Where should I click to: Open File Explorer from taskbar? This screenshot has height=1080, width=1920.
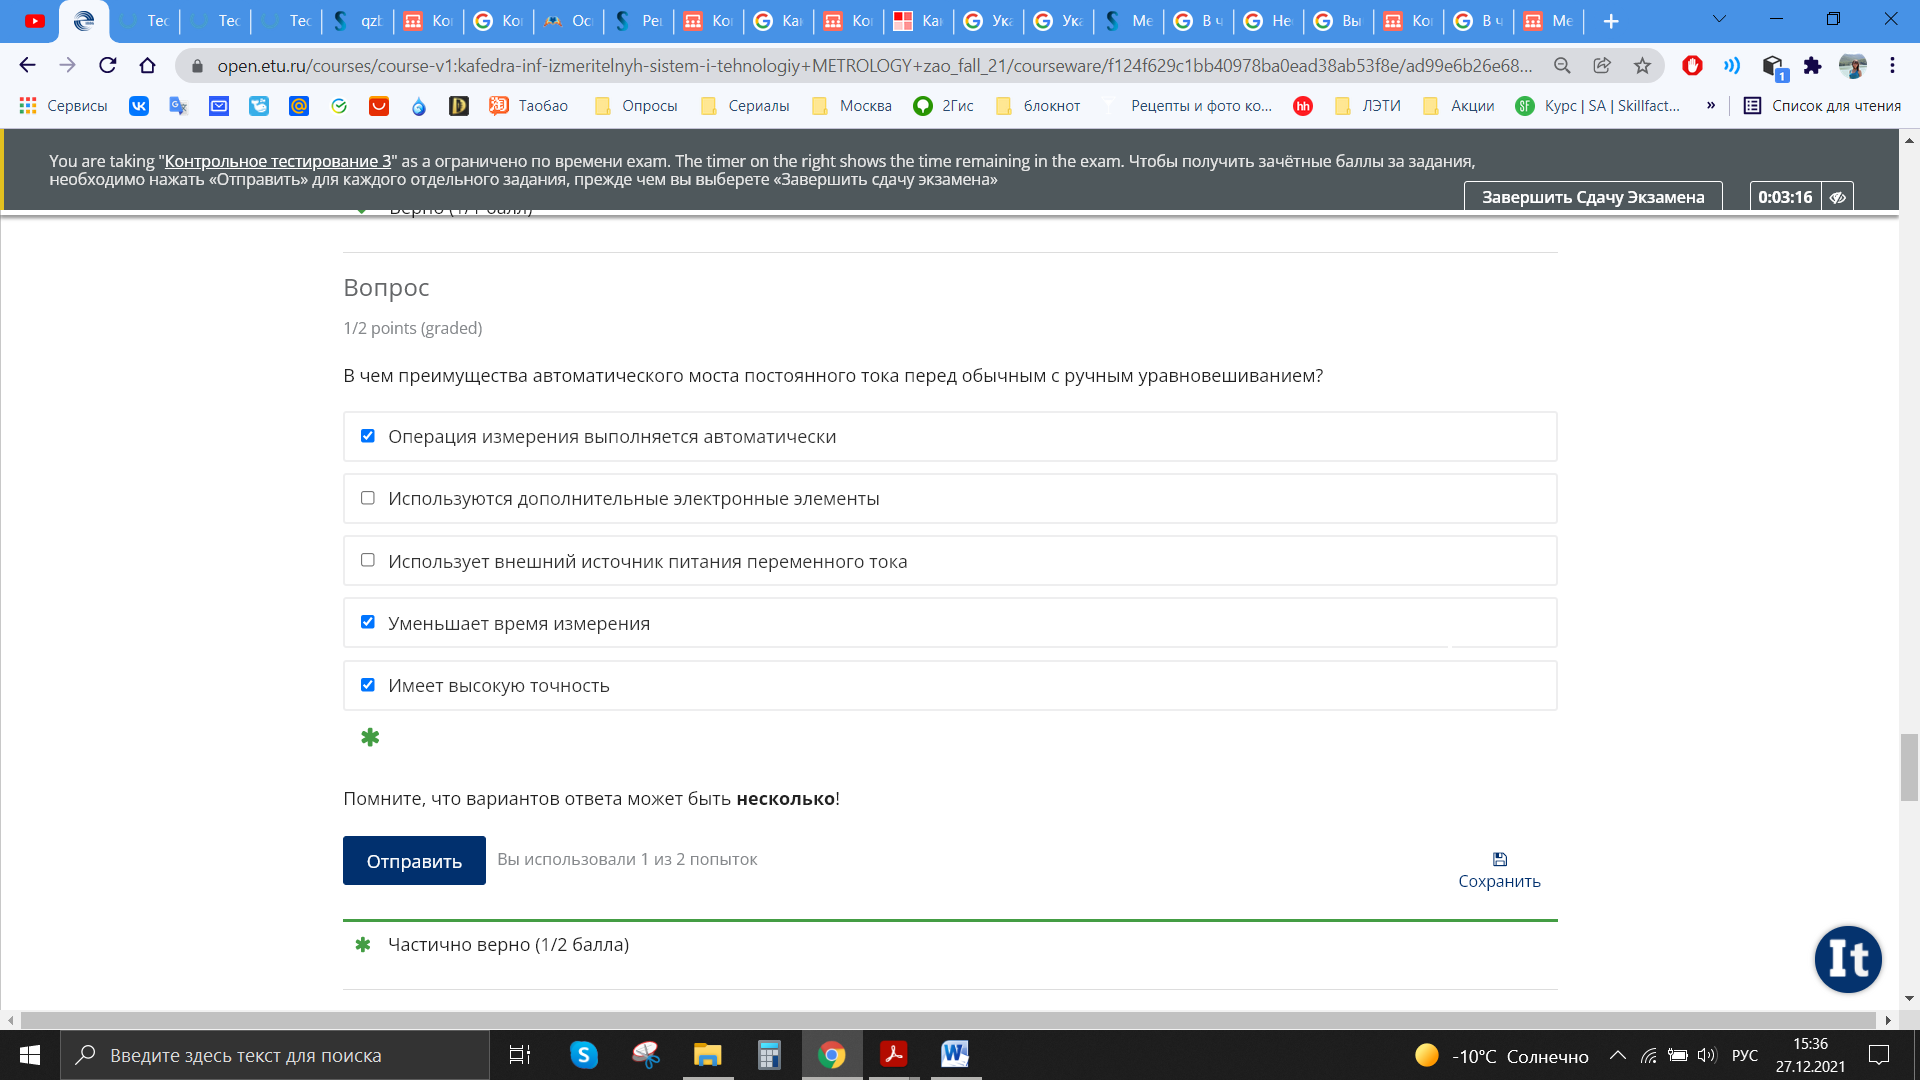coord(708,1055)
